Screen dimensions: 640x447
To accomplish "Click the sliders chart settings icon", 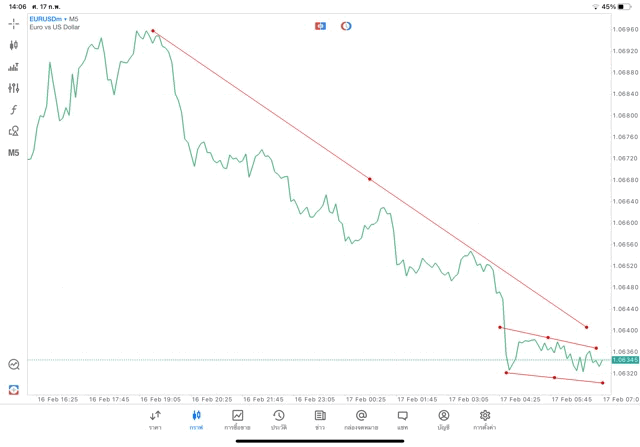I will pyautogui.click(x=14, y=88).
